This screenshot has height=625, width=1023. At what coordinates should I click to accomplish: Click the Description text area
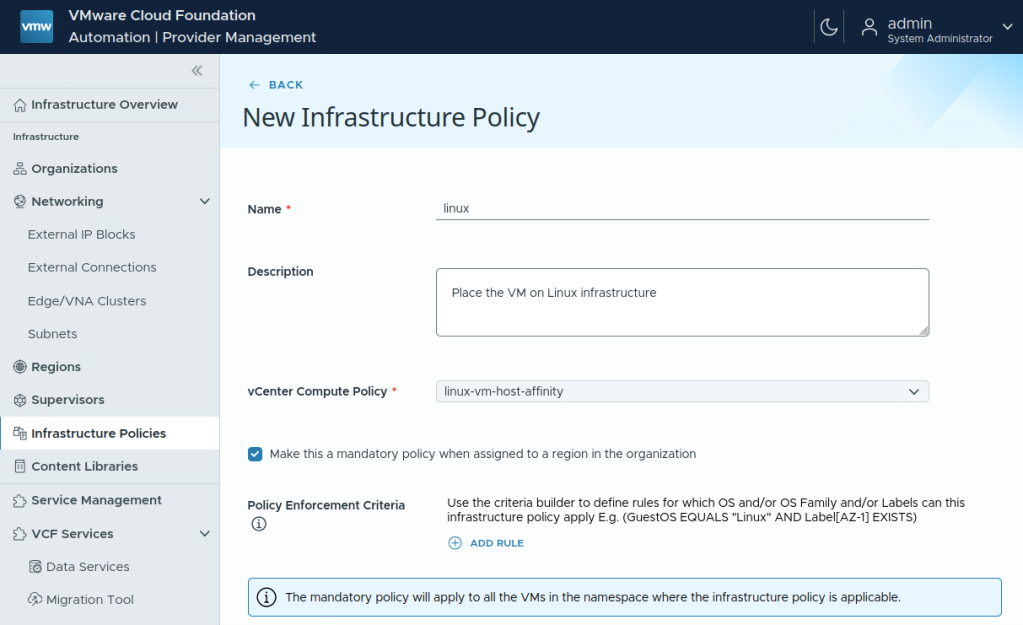click(x=682, y=302)
